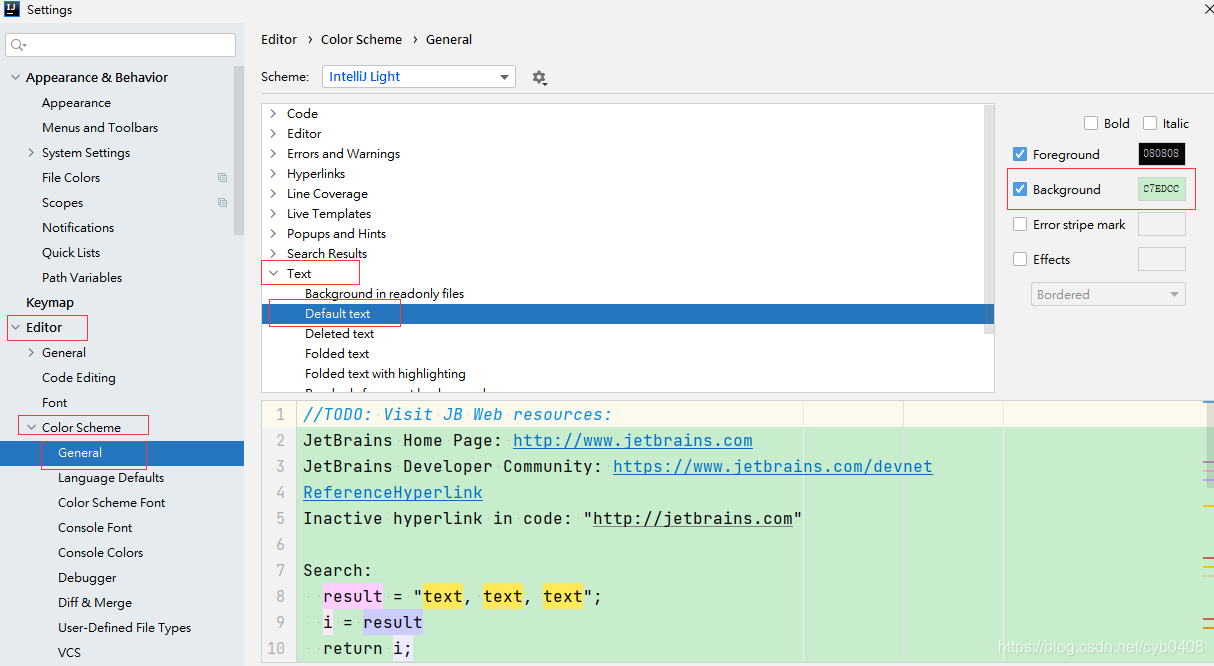
Task: Toggle the Bold checkbox
Action: click(1091, 123)
